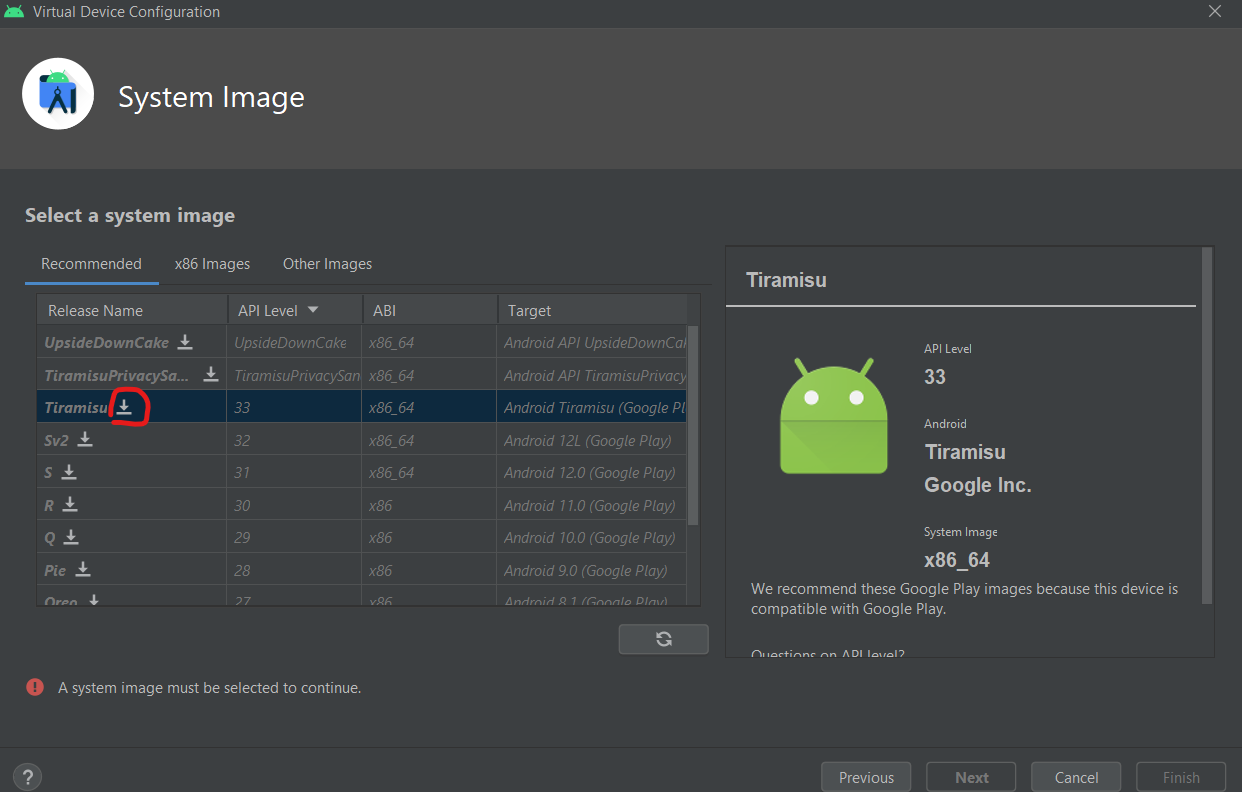This screenshot has width=1242, height=792.
Task: Open the Other Images tab
Action: coord(327,264)
